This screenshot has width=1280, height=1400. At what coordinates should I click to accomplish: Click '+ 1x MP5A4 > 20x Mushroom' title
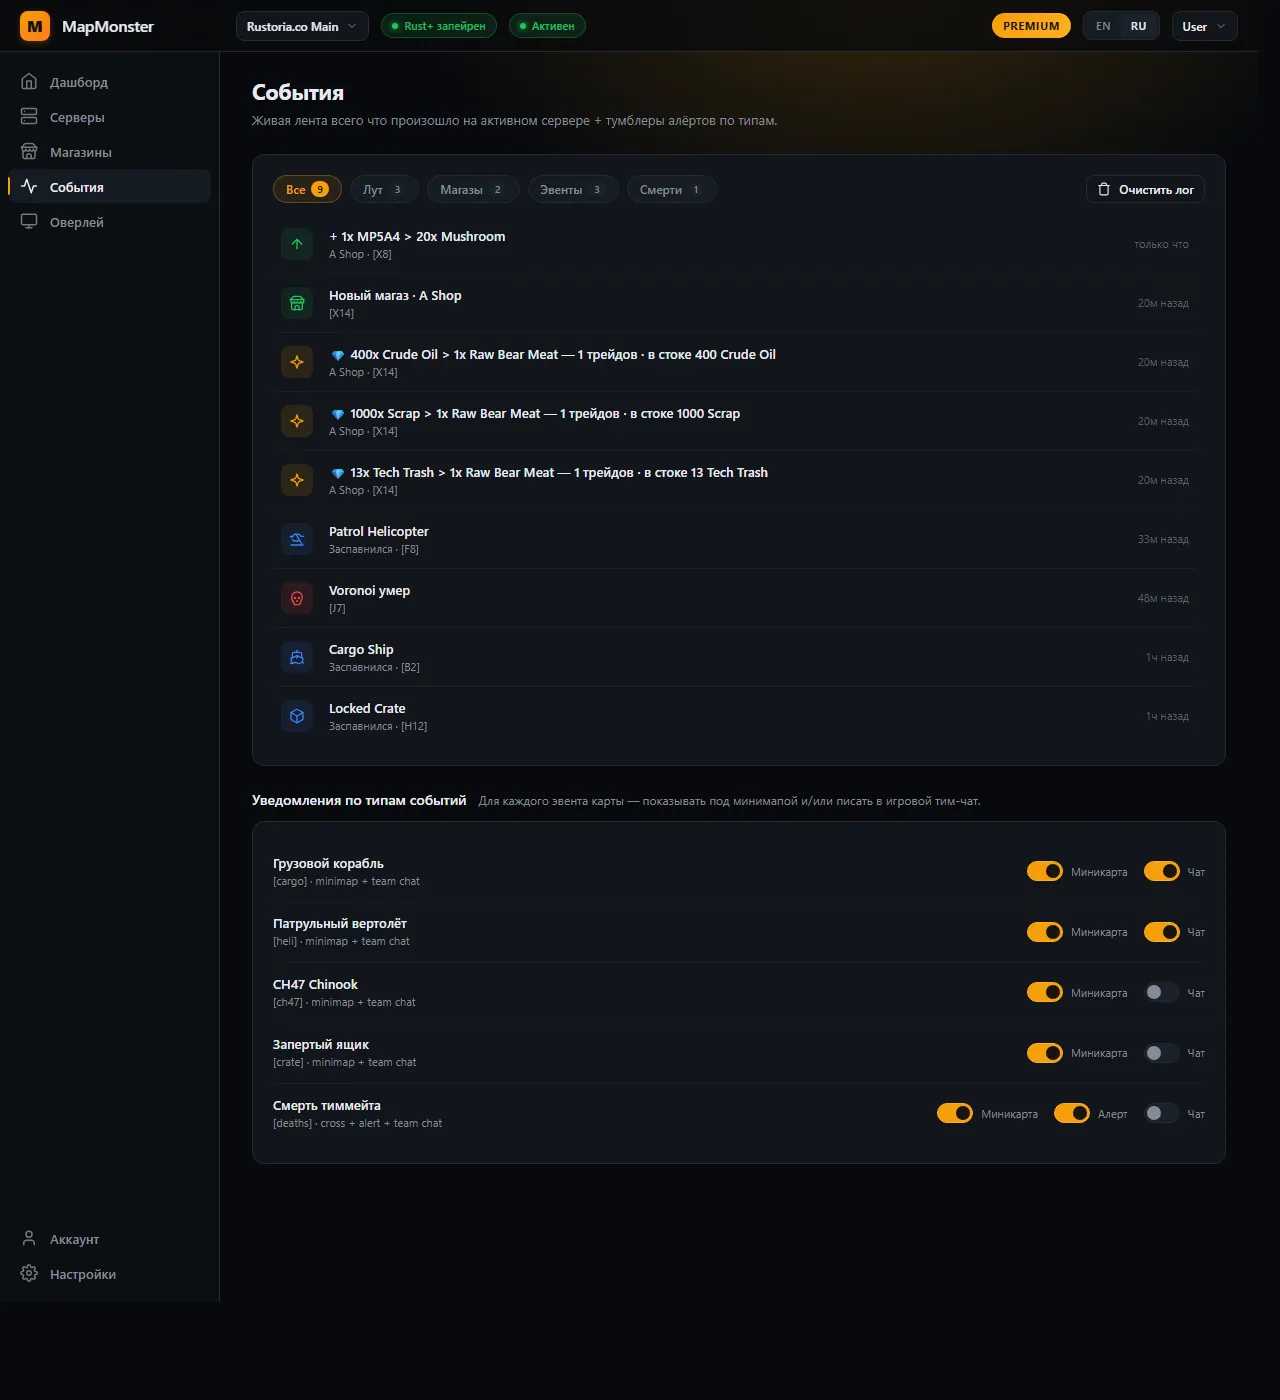(417, 237)
